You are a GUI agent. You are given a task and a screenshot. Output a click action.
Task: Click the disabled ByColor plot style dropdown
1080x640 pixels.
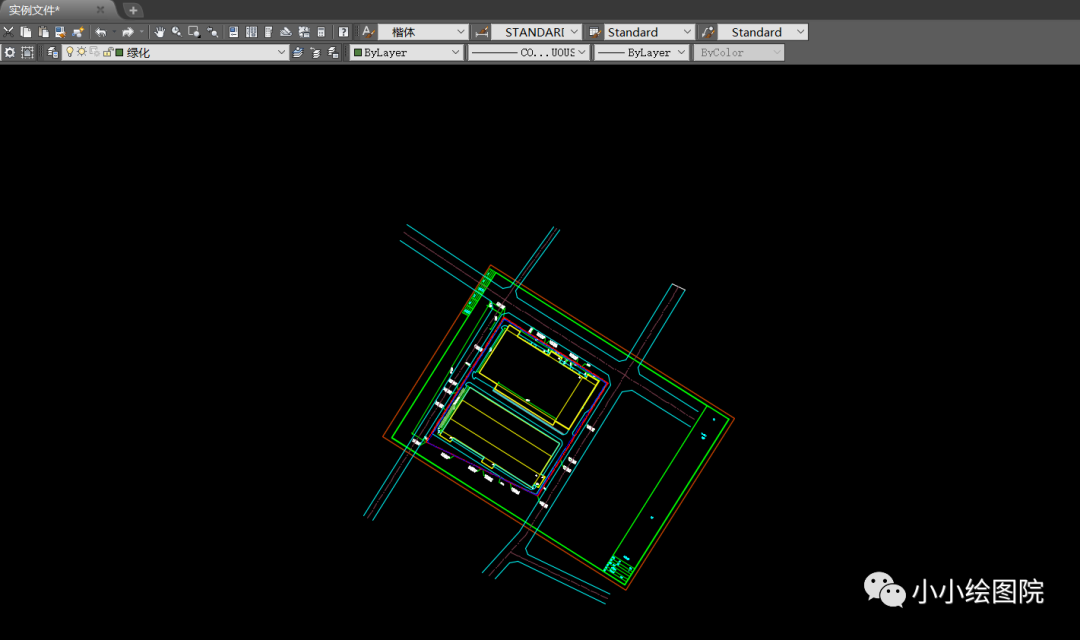click(739, 52)
